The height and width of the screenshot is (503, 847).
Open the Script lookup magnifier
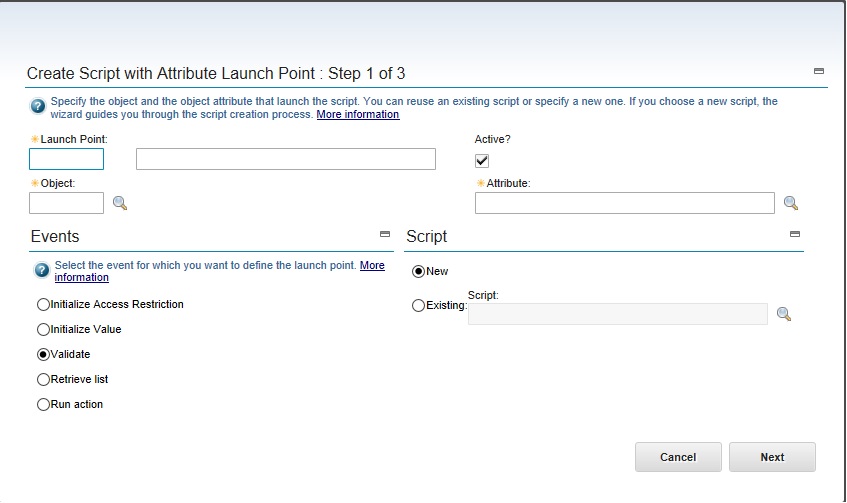click(x=784, y=314)
